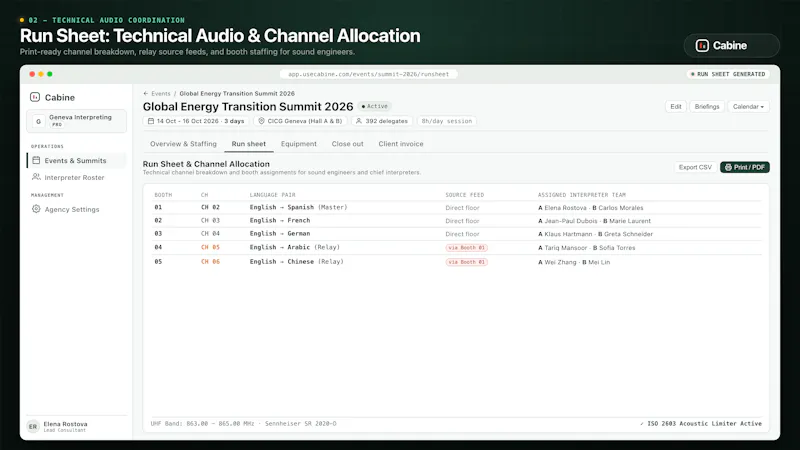
Task: Open the Geneva Interpreting workspace card
Action: tap(77, 121)
